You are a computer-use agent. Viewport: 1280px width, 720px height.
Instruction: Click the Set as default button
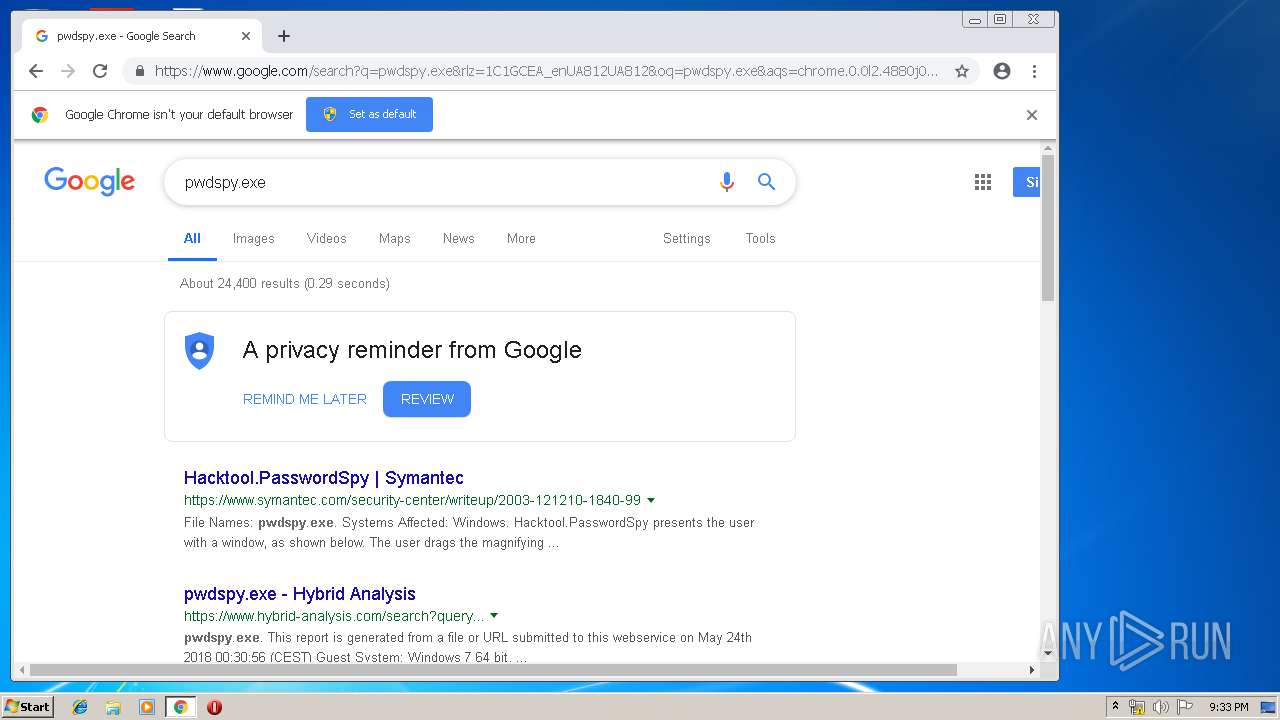[369, 114]
